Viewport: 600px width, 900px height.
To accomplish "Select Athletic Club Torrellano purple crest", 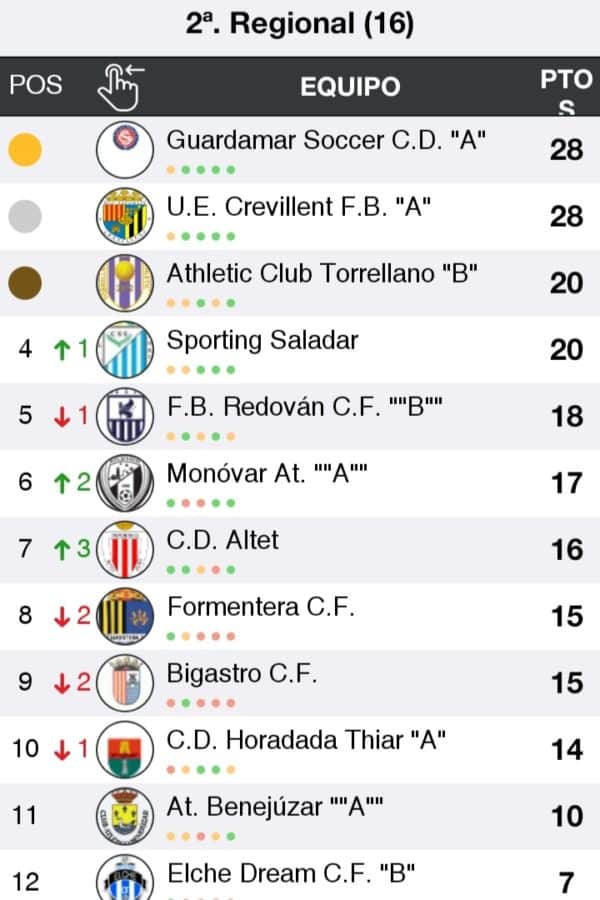I will pyautogui.click(x=125, y=283).
